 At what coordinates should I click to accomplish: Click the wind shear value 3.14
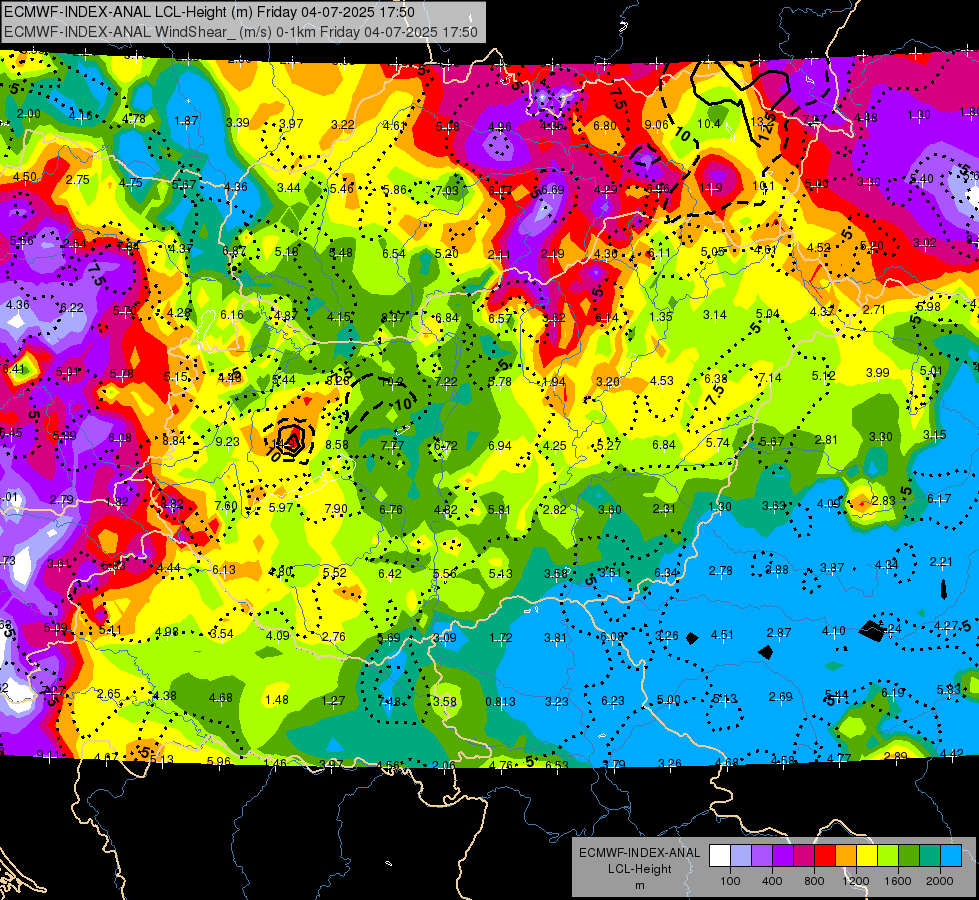click(x=714, y=315)
